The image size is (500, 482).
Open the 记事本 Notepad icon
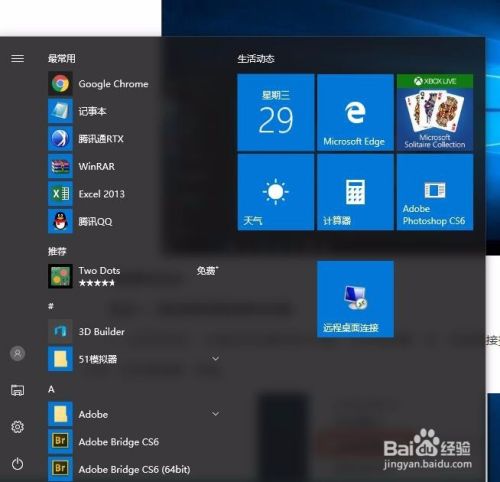pyautogui.click(x=60, y=111)
